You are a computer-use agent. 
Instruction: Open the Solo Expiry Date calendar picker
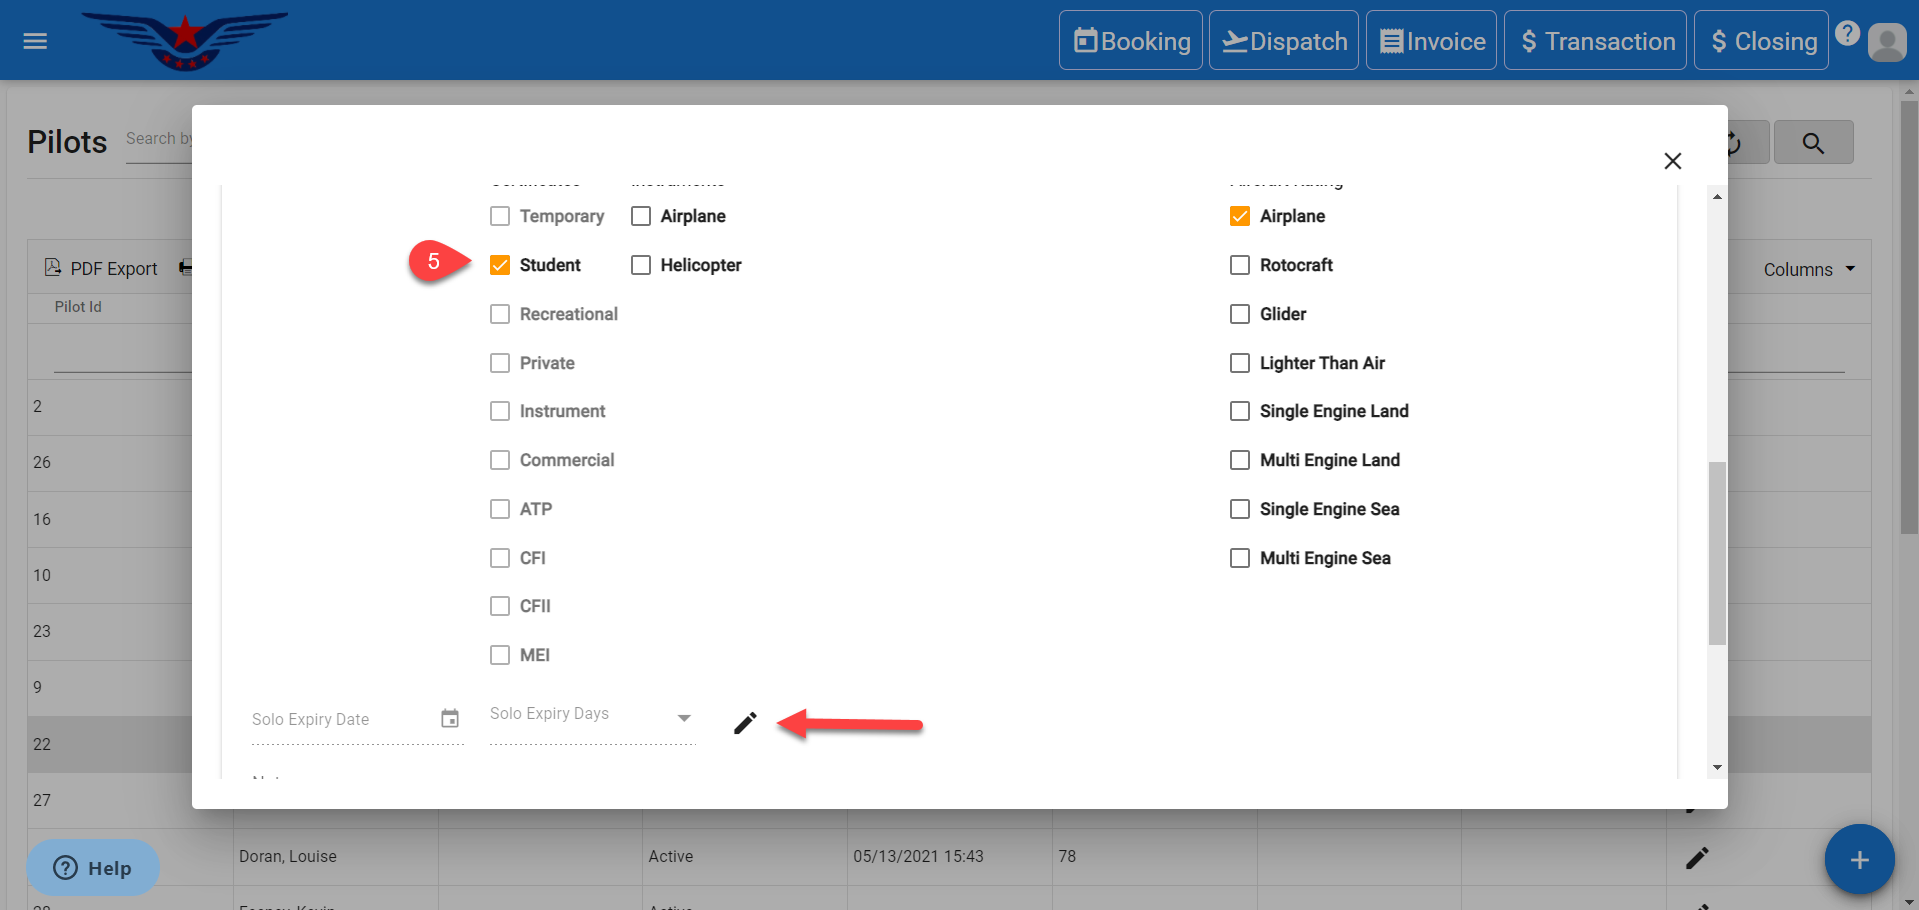point(450,718)
